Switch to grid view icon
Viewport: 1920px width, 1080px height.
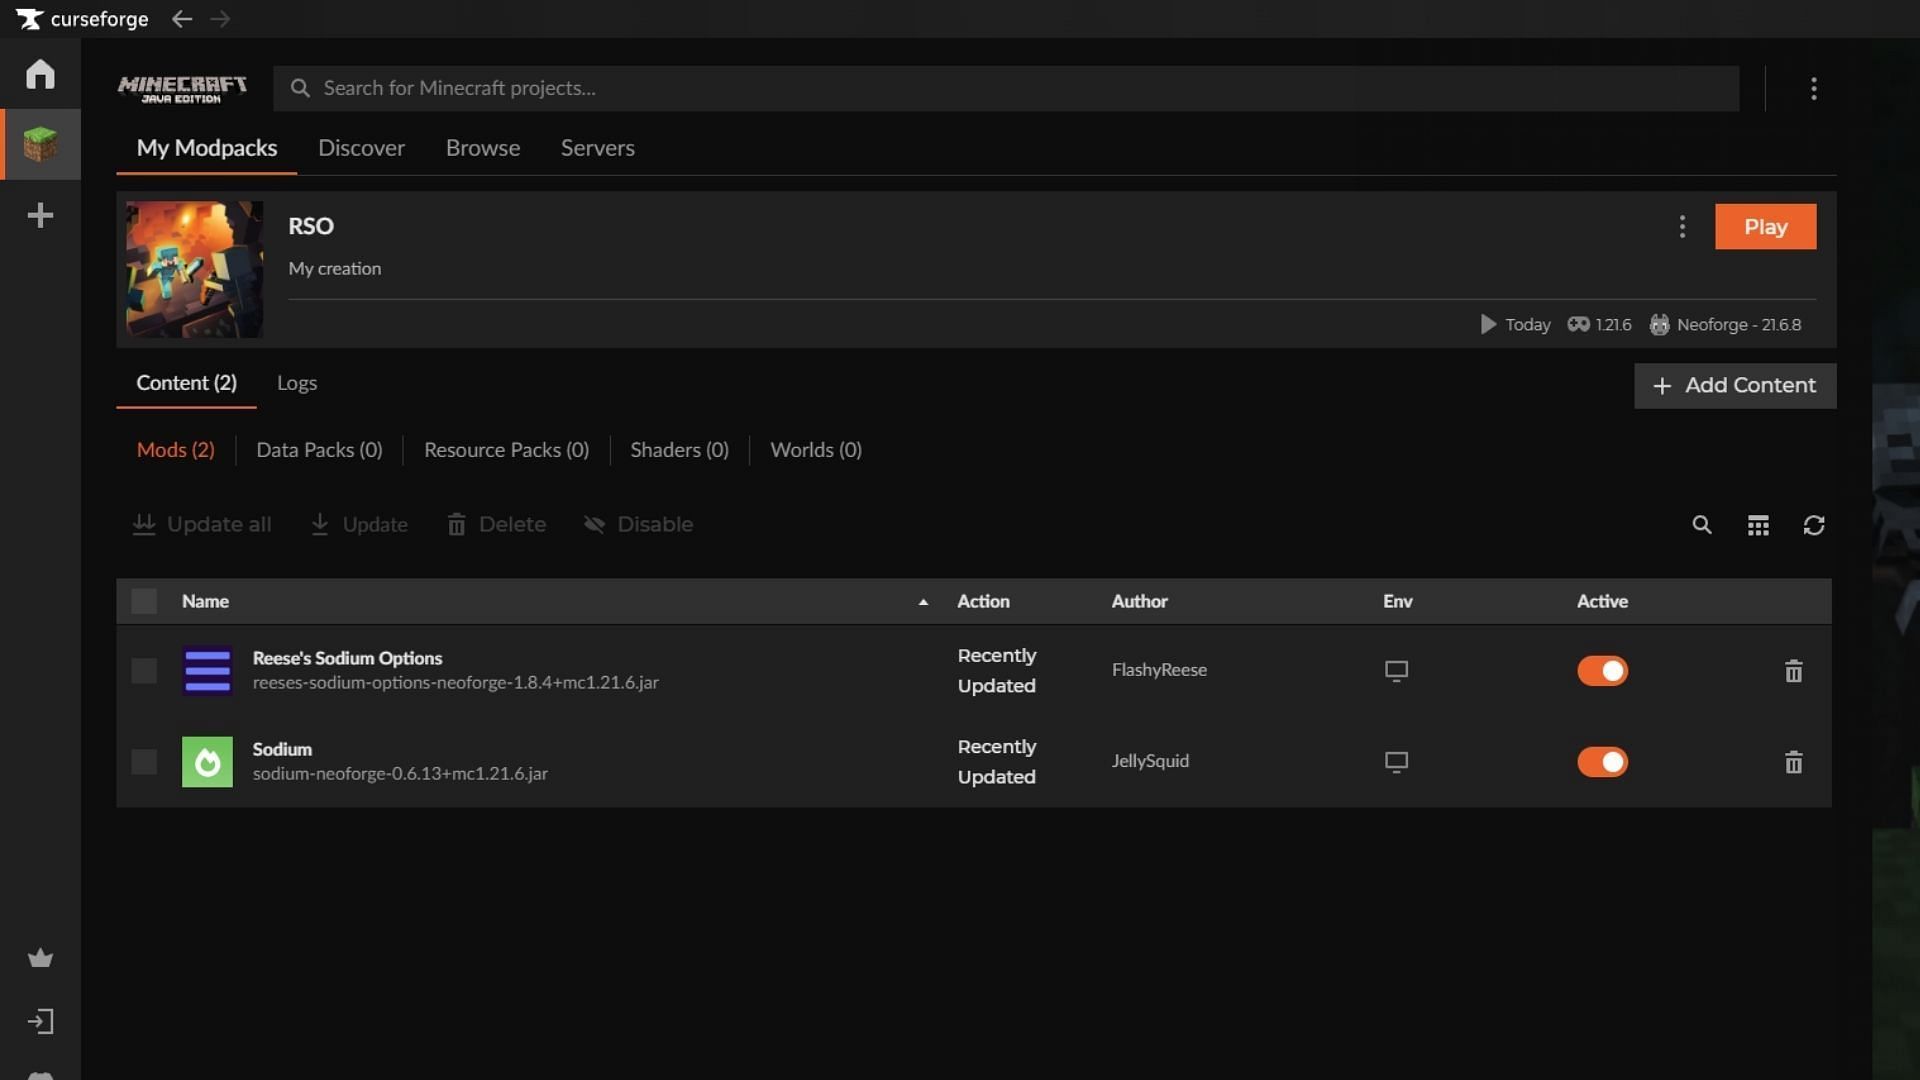(x=1758, y=525)
